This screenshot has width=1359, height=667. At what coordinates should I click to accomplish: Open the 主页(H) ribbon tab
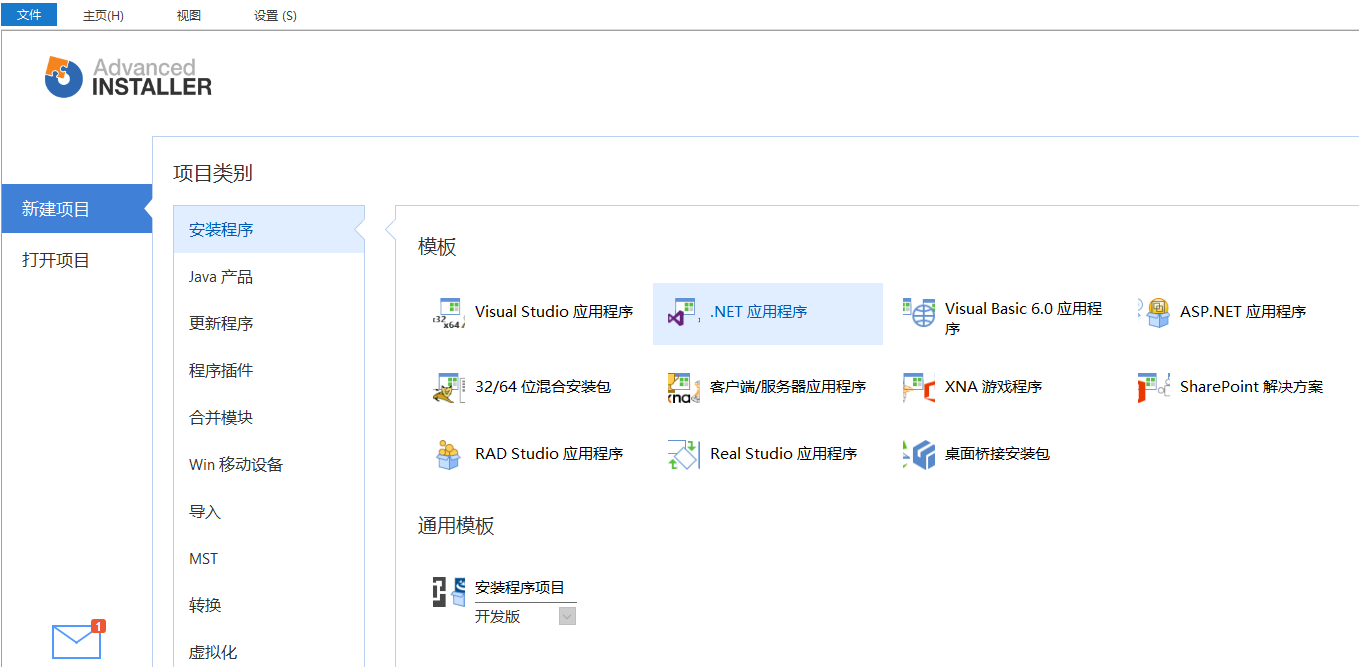coord(103,15)
